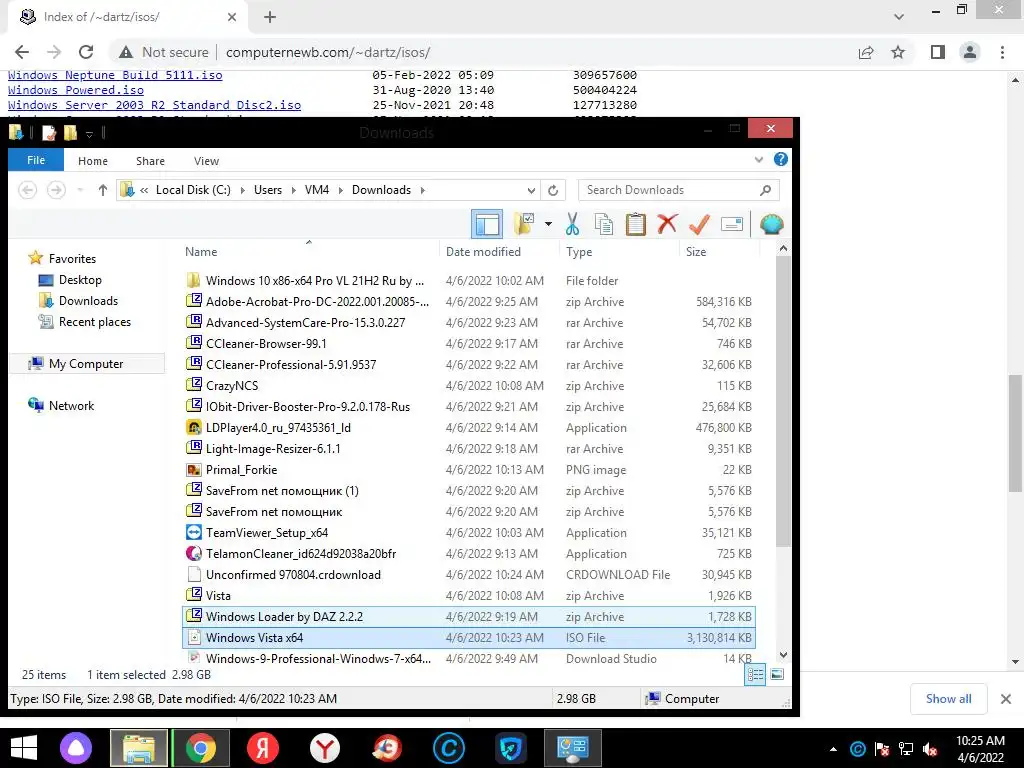Open Quick Access Toolbar customize dropdown
This screenshot has width=1024, height=768.
[x=89, y=134]
